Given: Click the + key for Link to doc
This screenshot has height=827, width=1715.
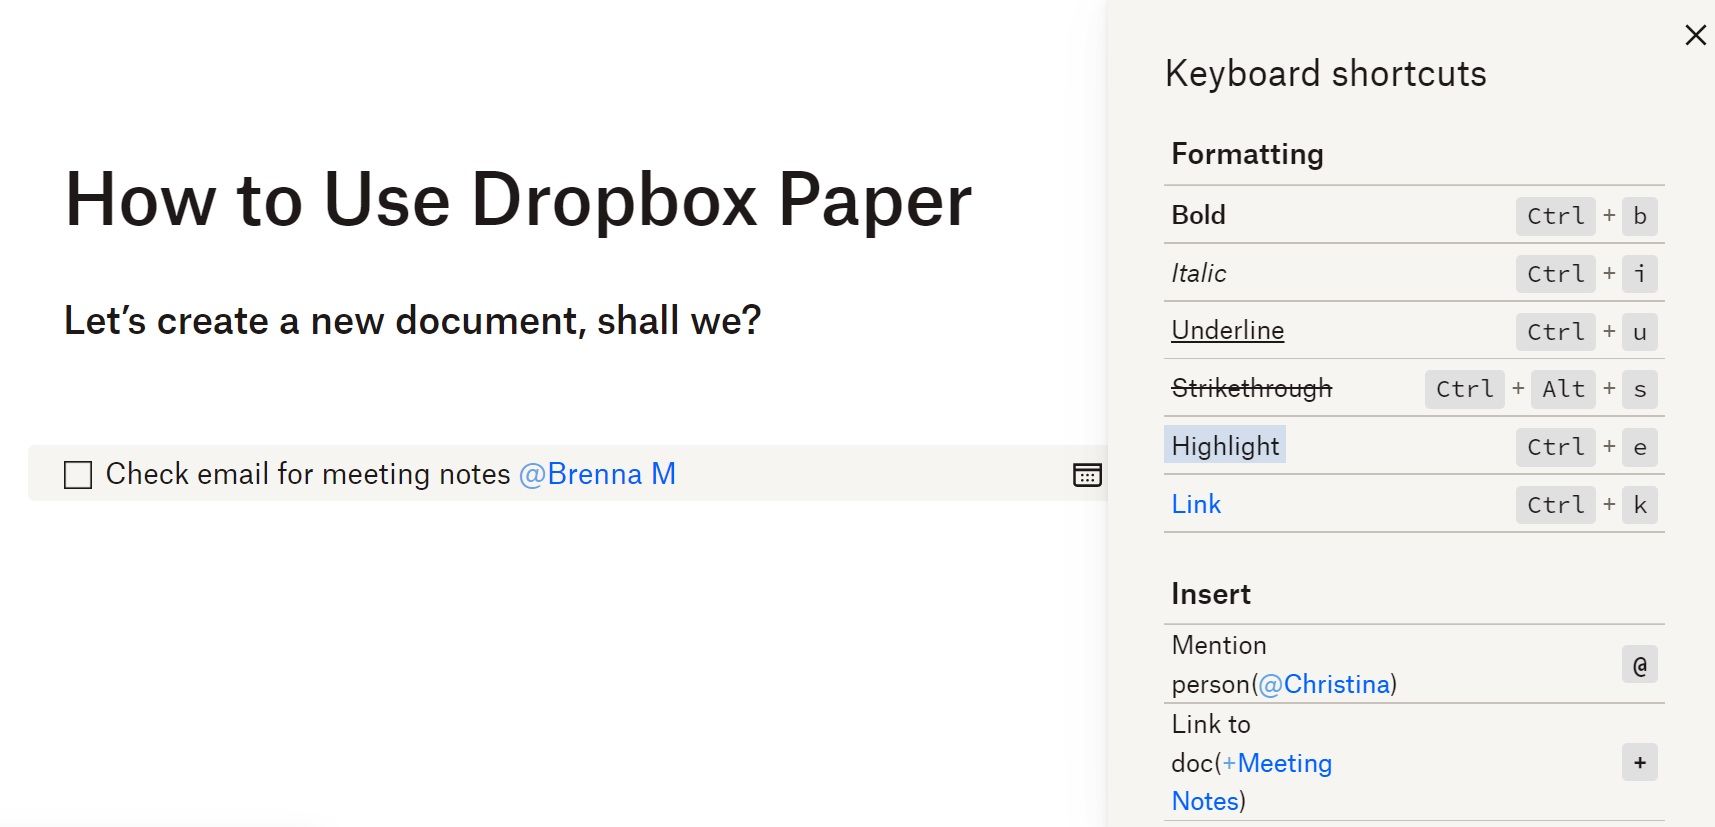Looking at the screenshot, I should pos(1639,763).
